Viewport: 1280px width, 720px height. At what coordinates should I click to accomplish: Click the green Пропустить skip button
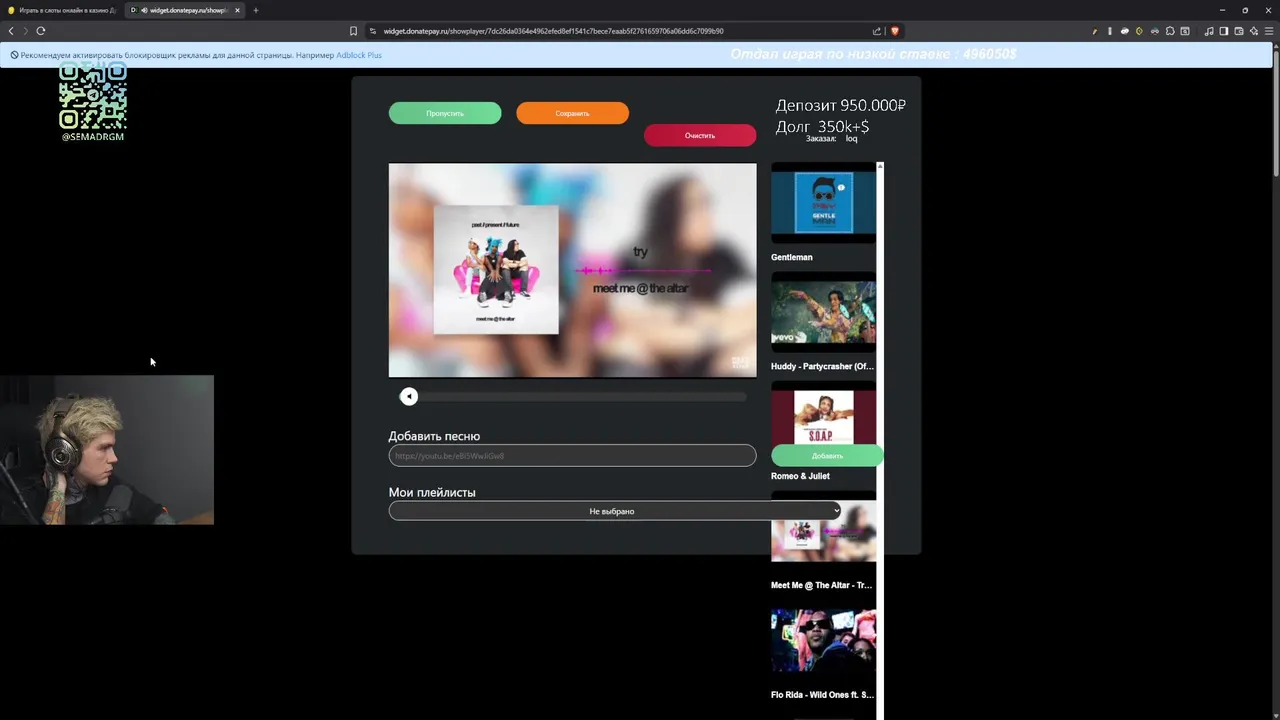[445, 113]
